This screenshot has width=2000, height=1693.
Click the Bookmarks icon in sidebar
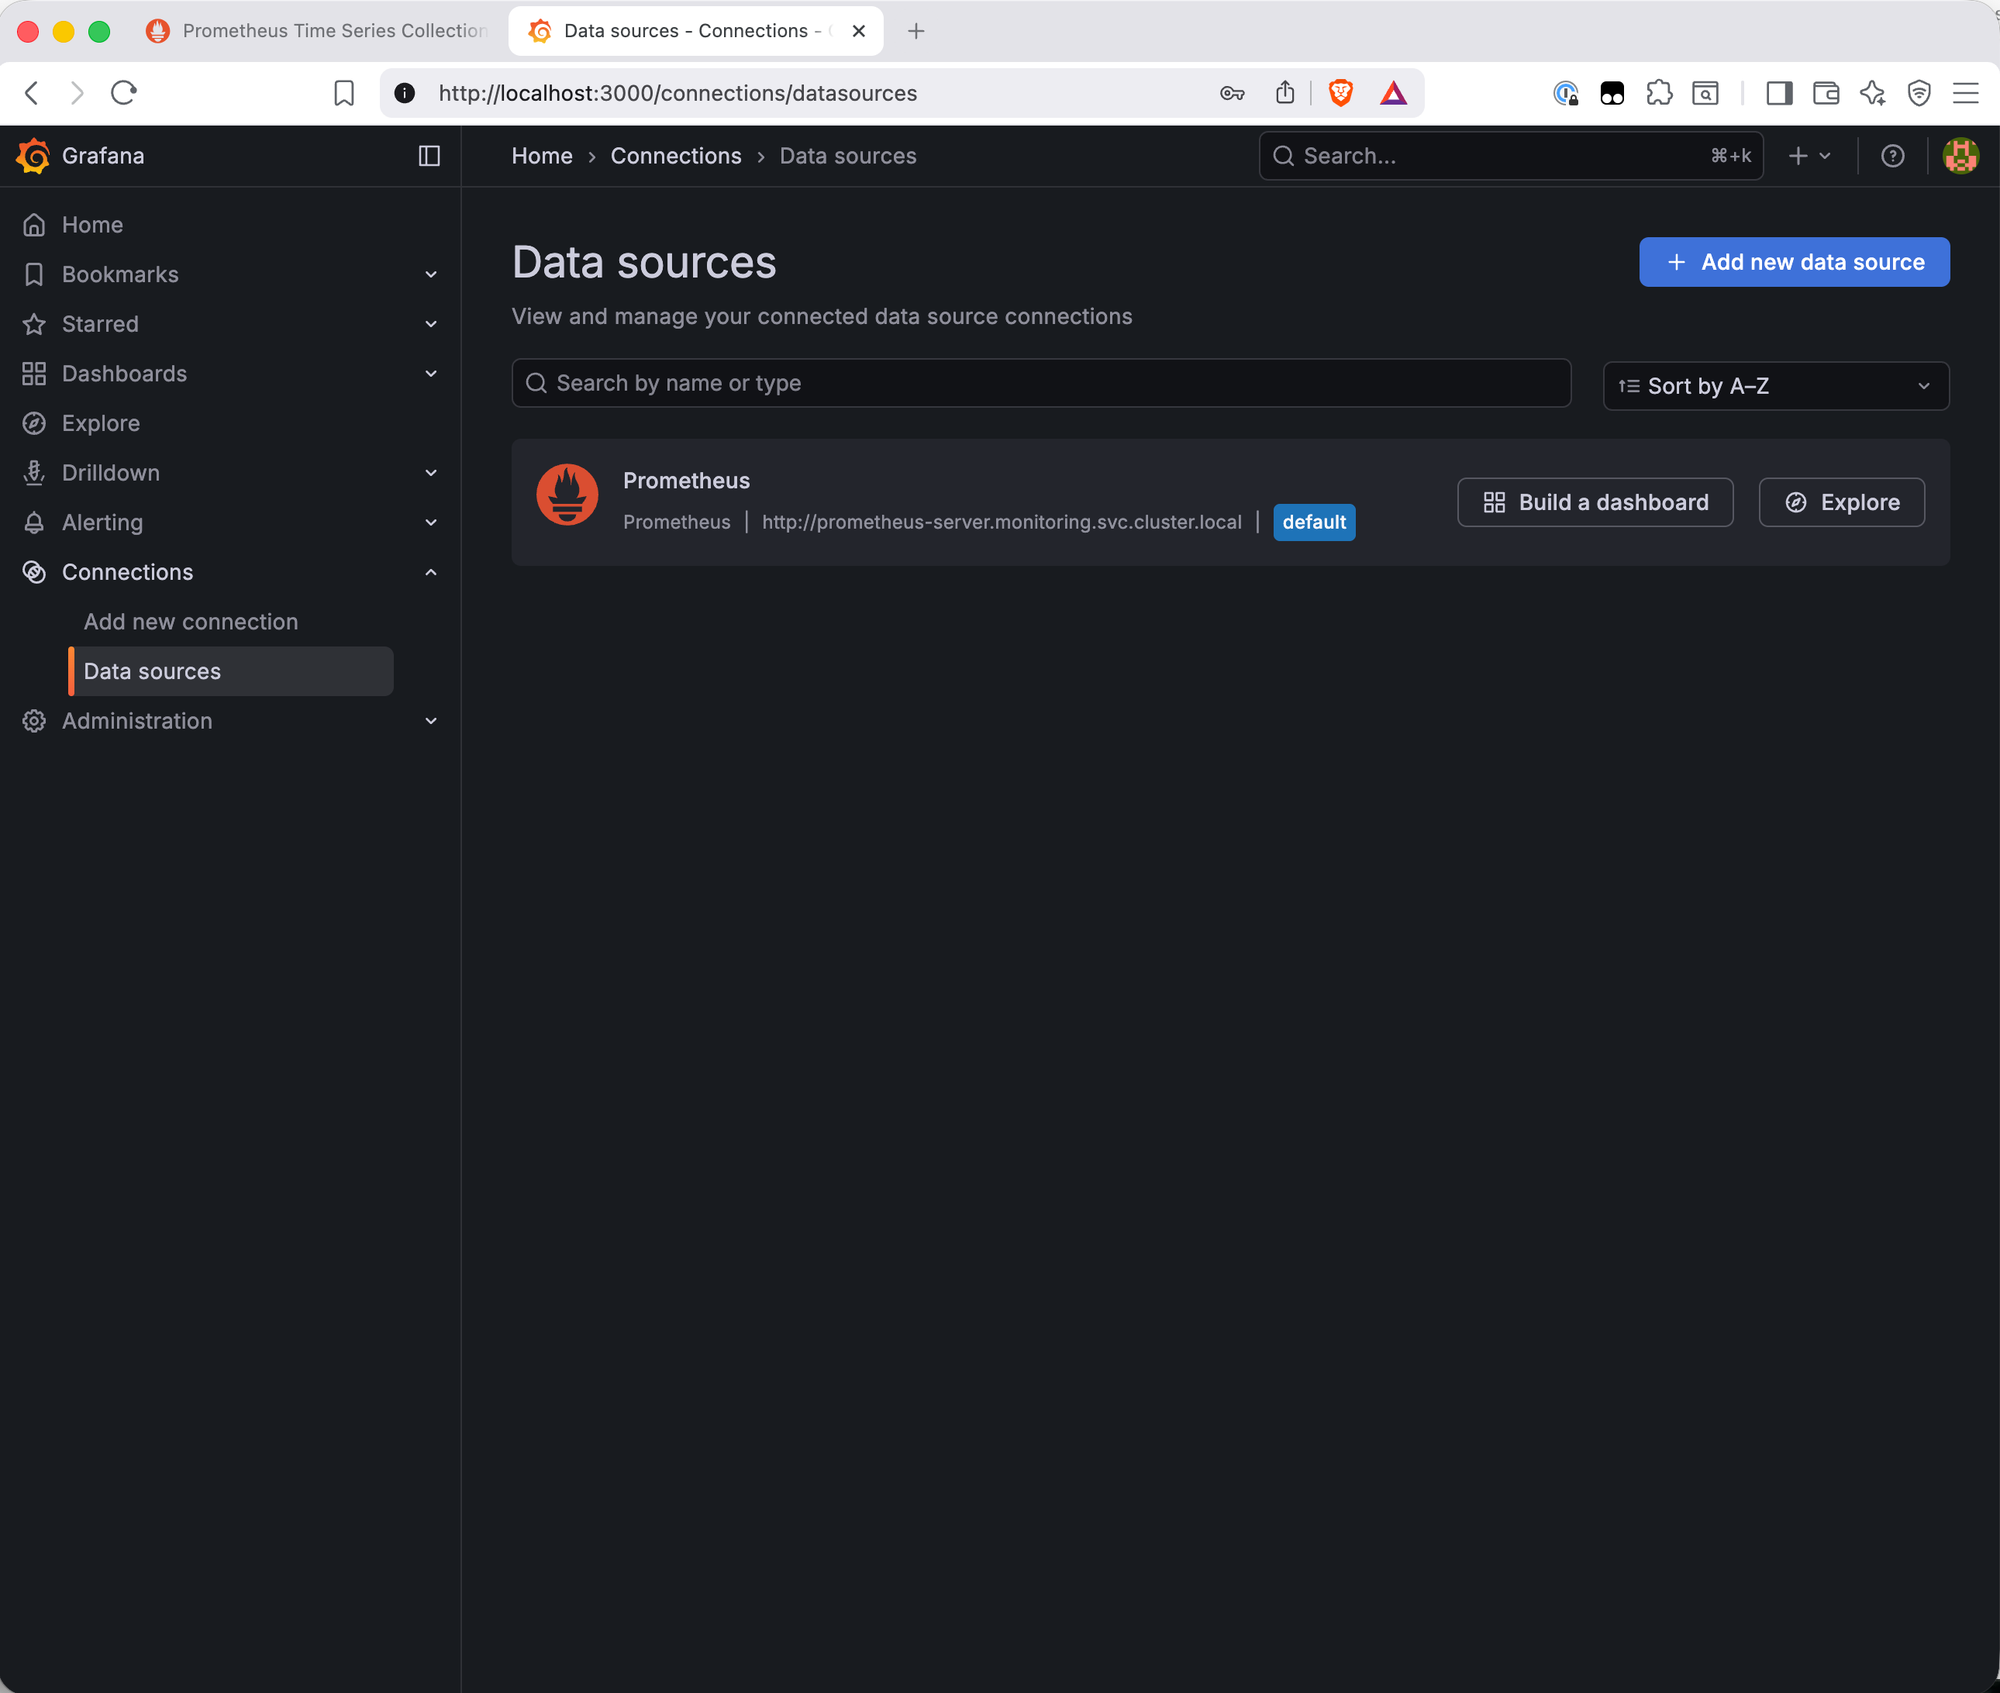click(34, 274)
